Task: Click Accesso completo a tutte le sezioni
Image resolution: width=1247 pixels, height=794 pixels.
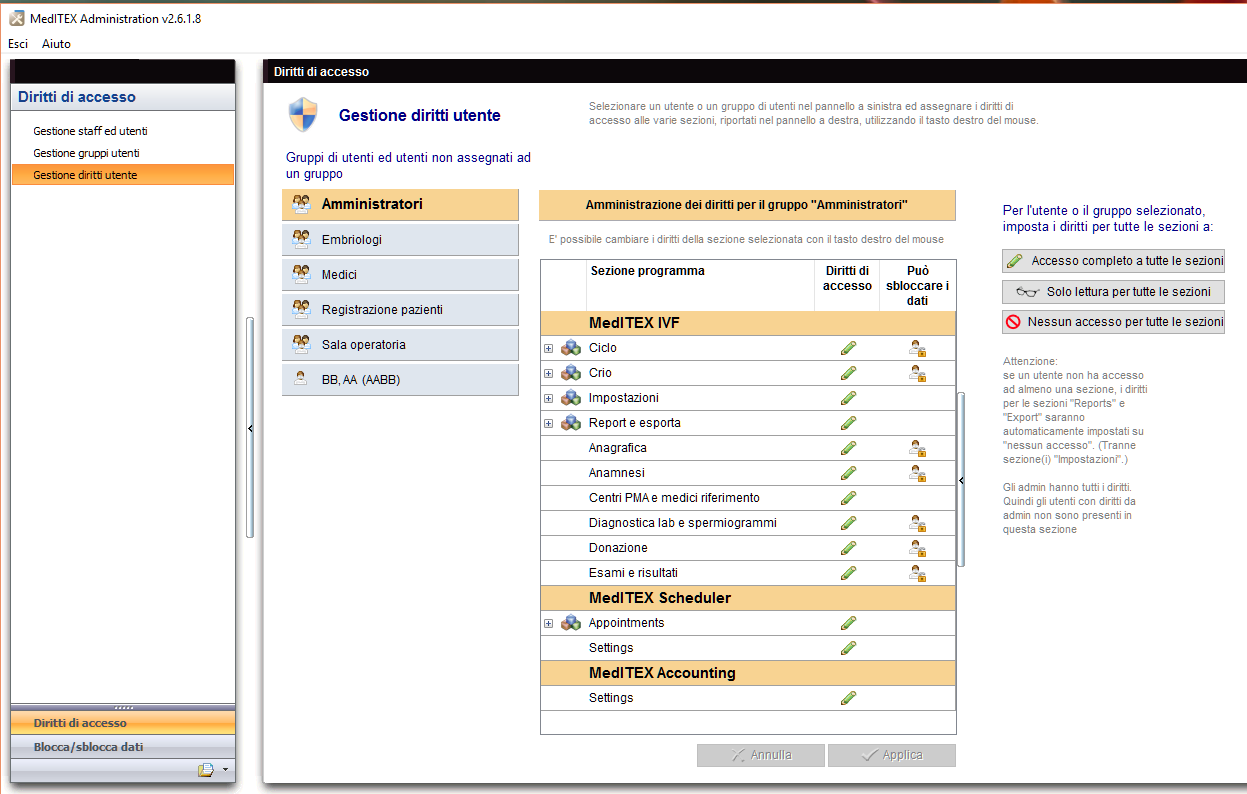Action: pos(1113,261)
